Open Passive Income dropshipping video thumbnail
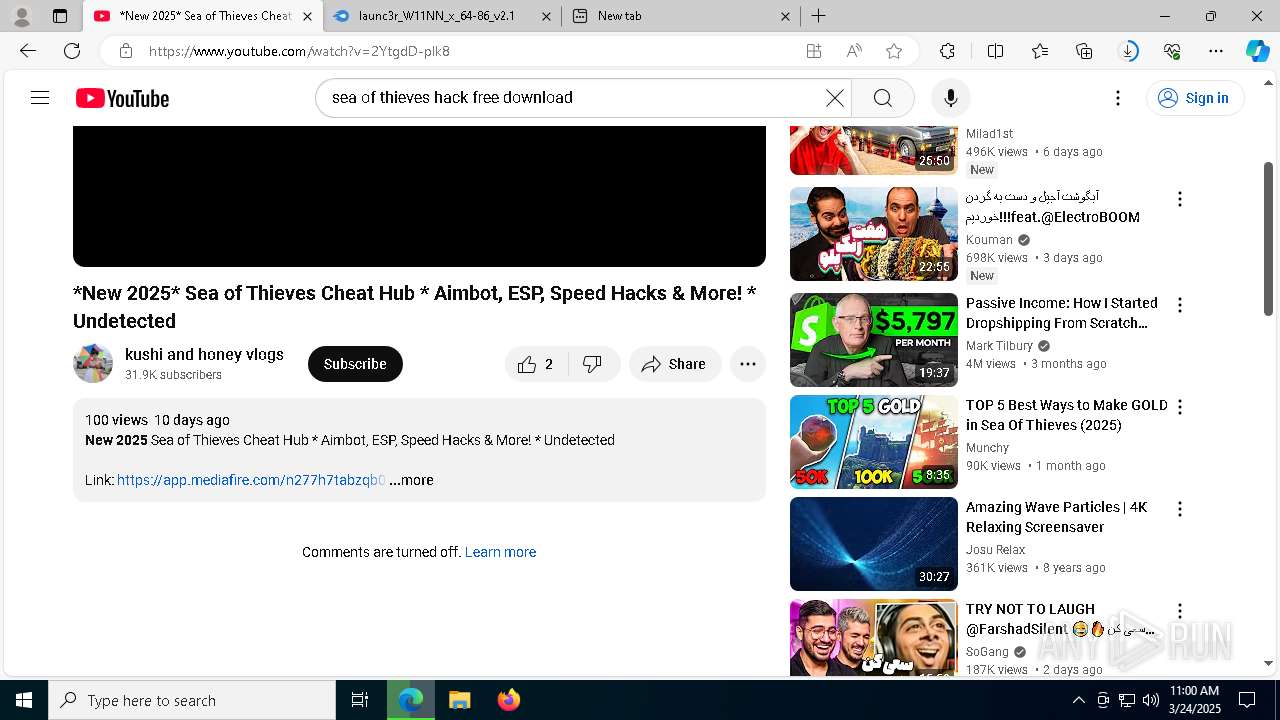The width and height of the screenshot is (1280, 720). 874,340
